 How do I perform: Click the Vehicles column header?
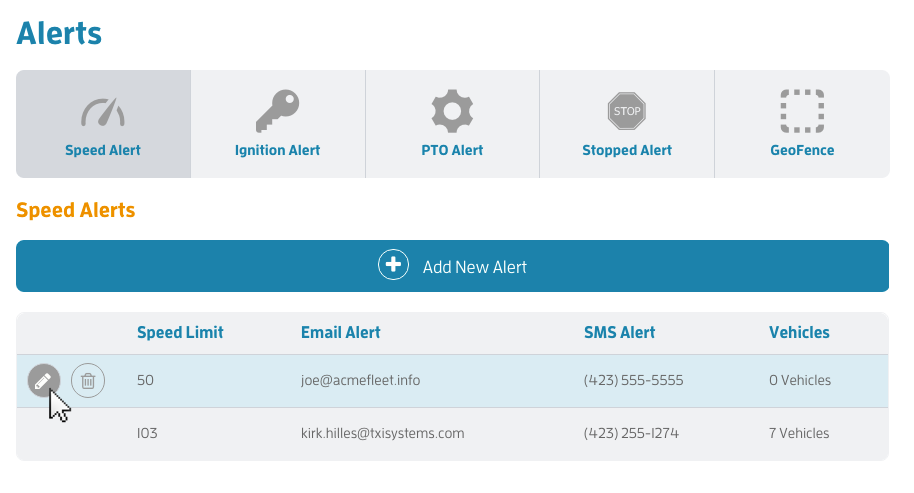799,332
